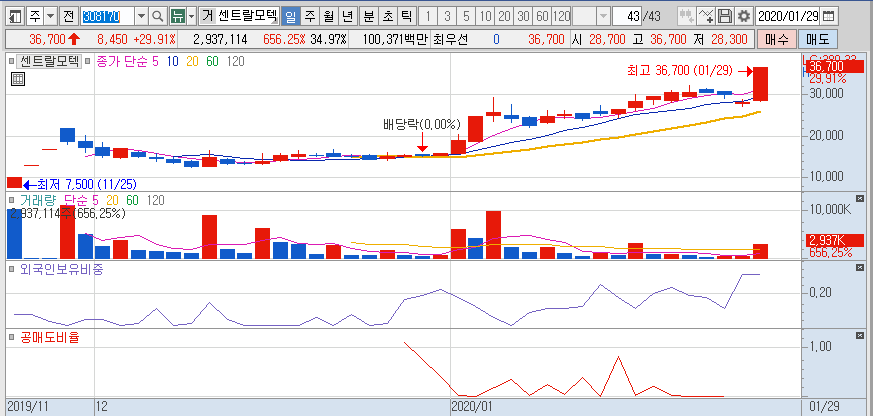Screen dimensions: 873x416
Task: Click the 최고 36,700 (01/29) marker label
Action: (x=679, y=71)
